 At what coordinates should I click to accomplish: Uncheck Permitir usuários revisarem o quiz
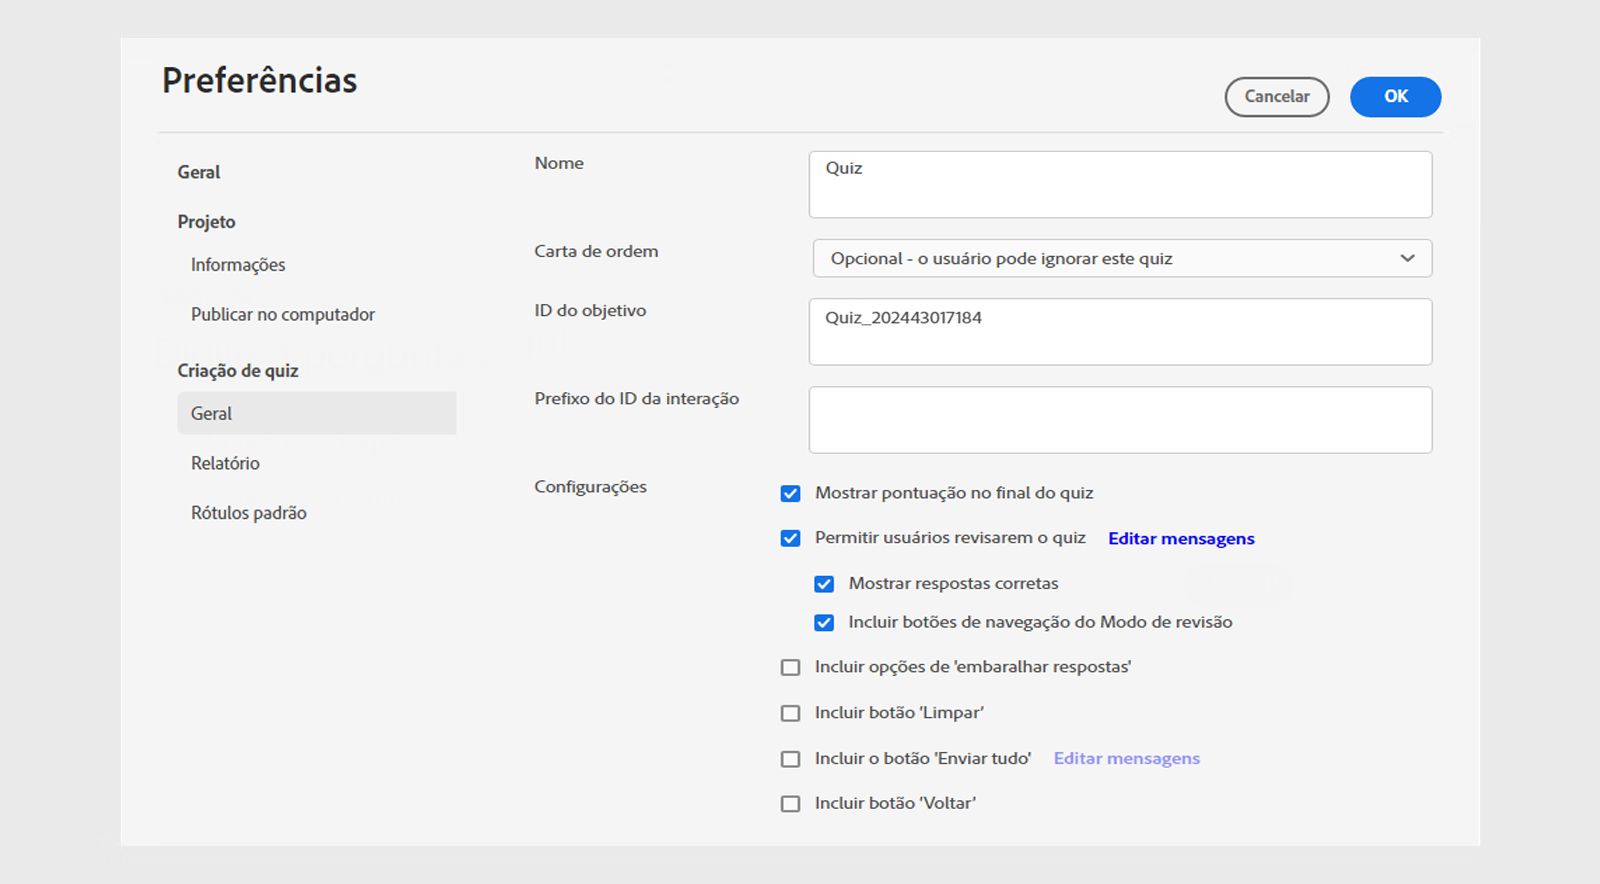[x=790, y=538]
